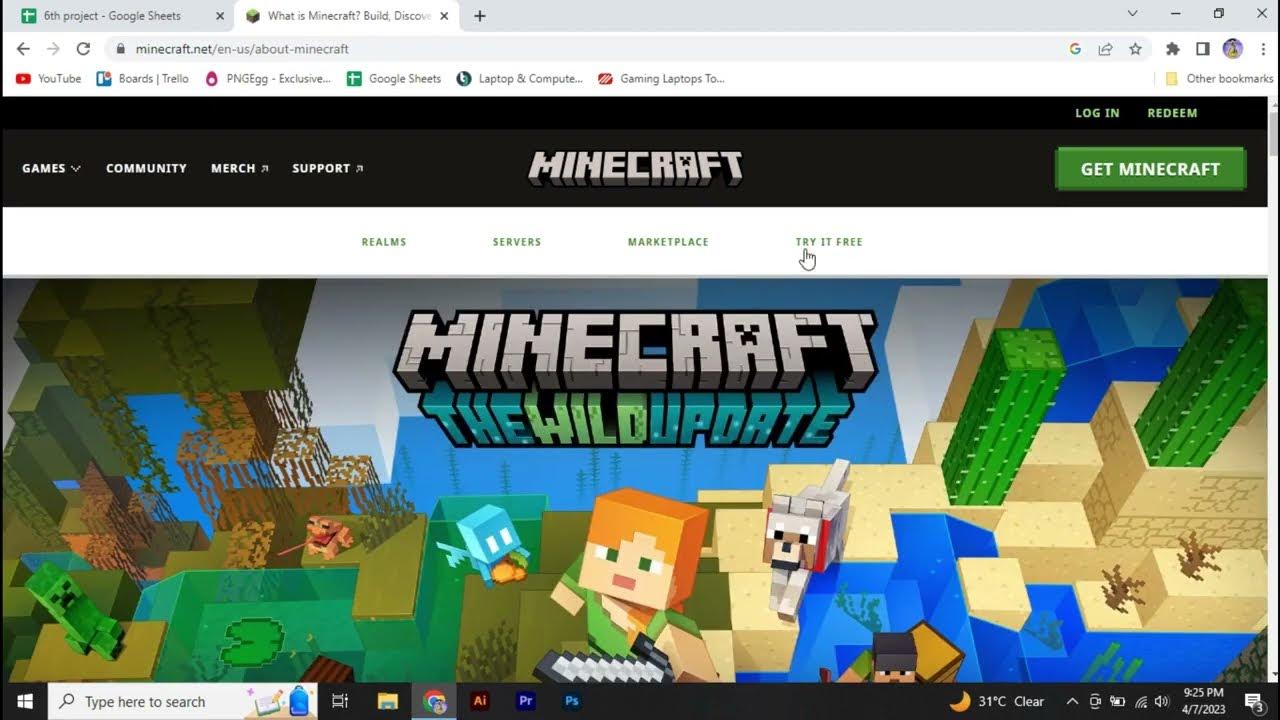Reload the Minecraft page
The image size is (1280, 720).
(x=83, y=48)
